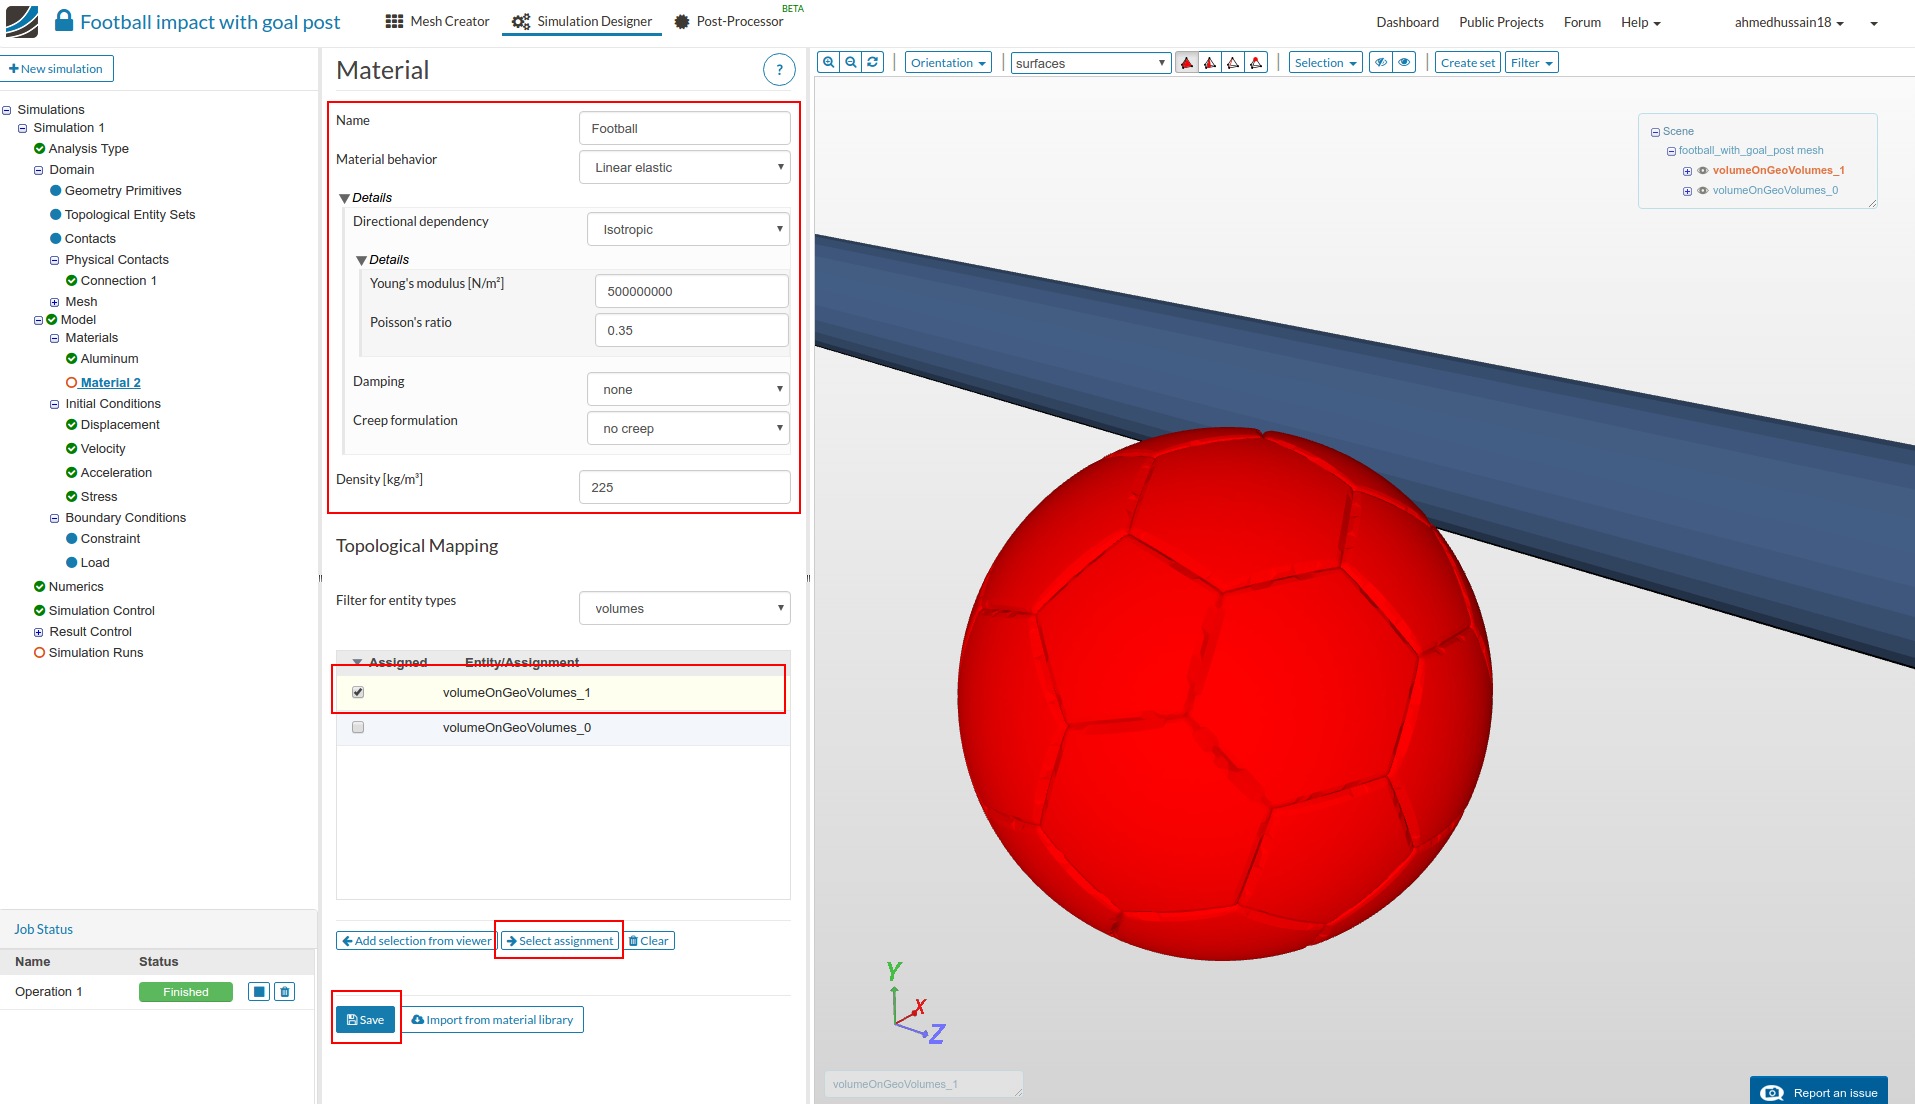Click the Load blue dot icon
The height and width of the screenshot is (1104, 1915).
[71, 563]
